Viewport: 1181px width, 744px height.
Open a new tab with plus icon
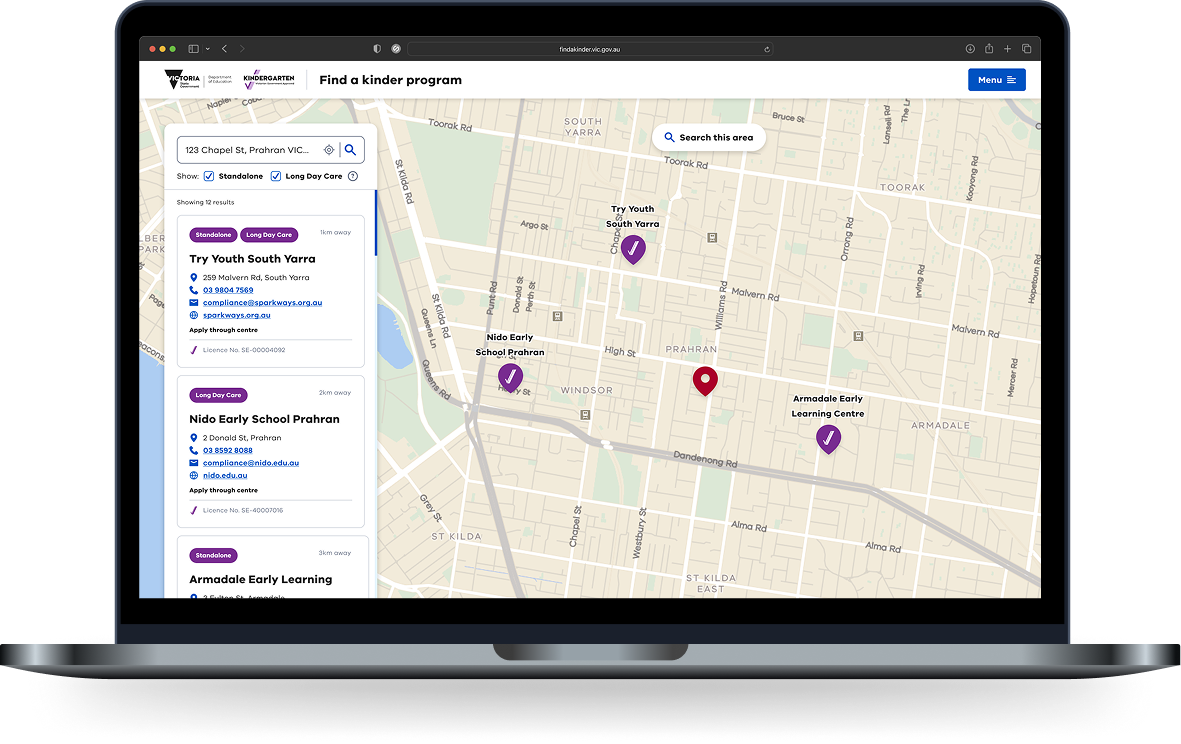(x=1007, y=49)
